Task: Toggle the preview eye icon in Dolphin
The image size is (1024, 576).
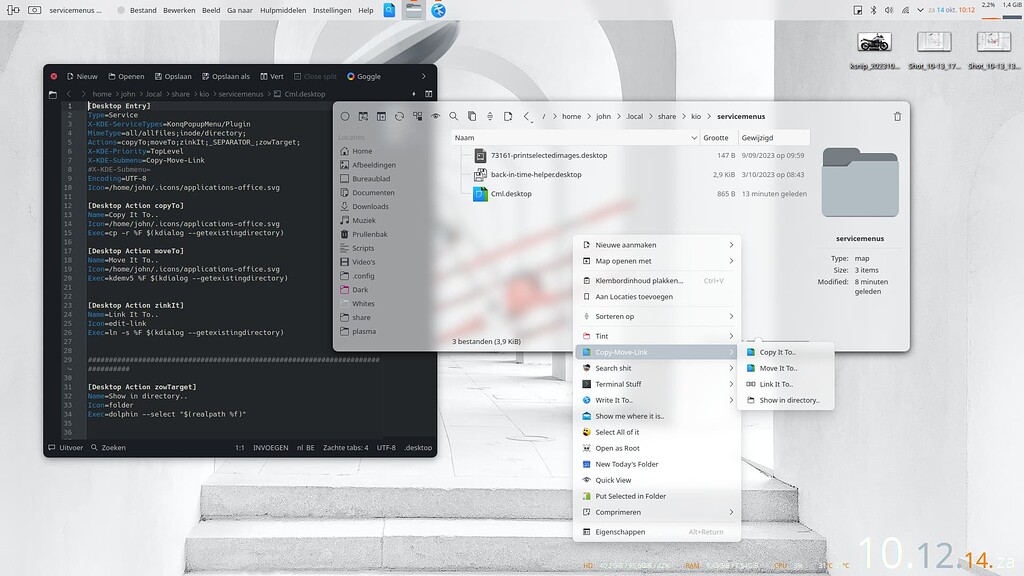Action: pos(435,116)
